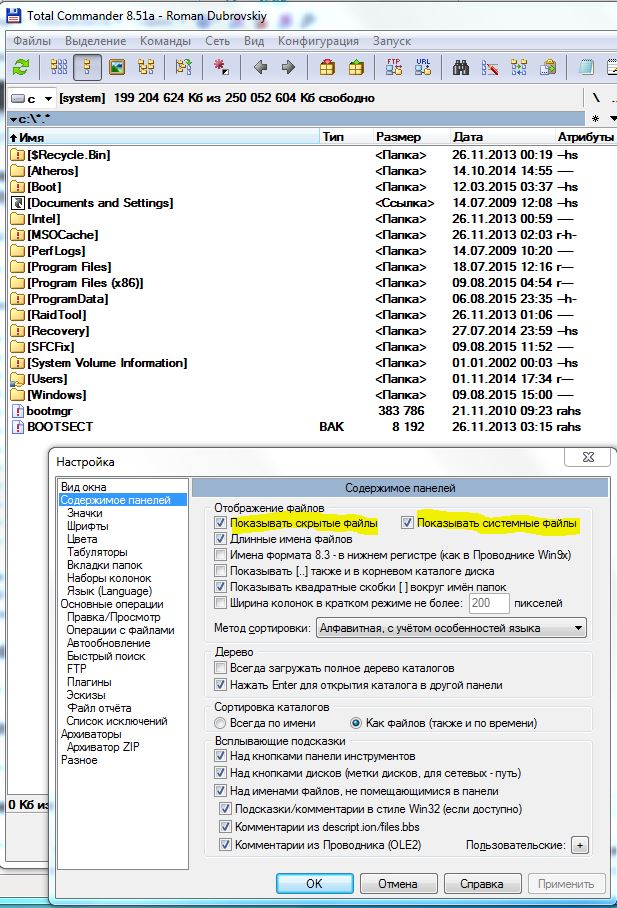Open the 'Конфигурация' menu
This screenshot has width=617, height=908.
pyautogui.click(x=318, y=41)
